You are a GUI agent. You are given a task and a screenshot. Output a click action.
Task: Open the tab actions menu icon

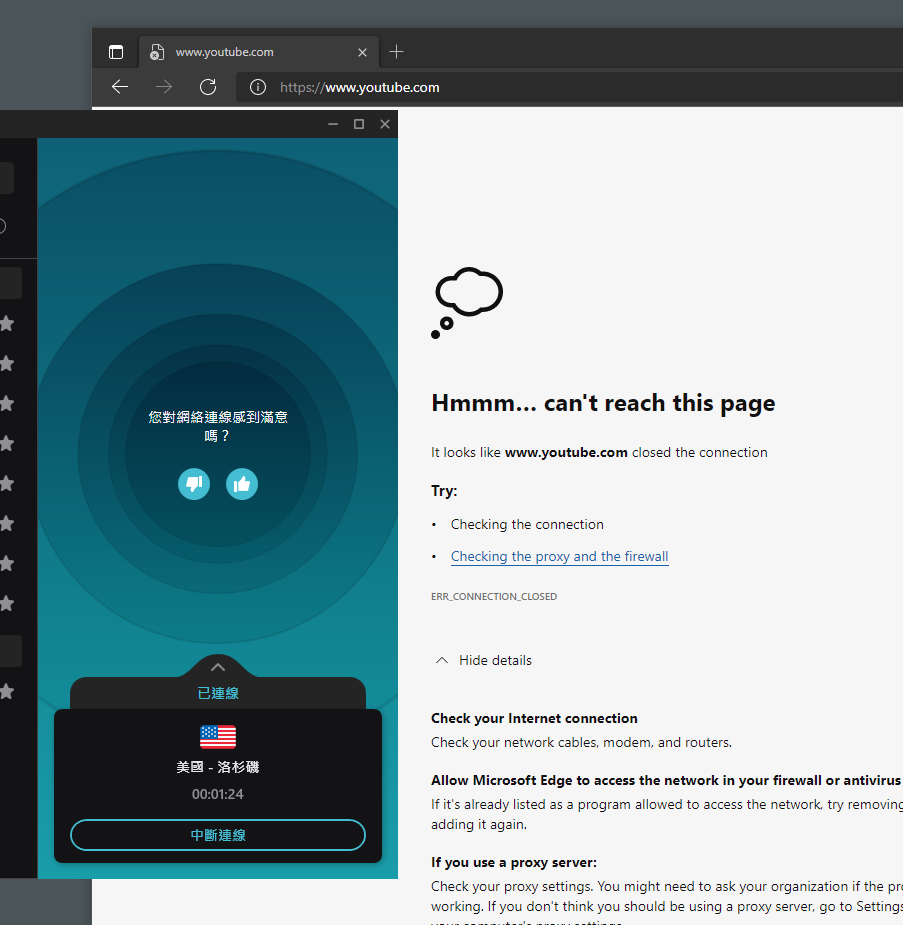[x=116, y=52]
